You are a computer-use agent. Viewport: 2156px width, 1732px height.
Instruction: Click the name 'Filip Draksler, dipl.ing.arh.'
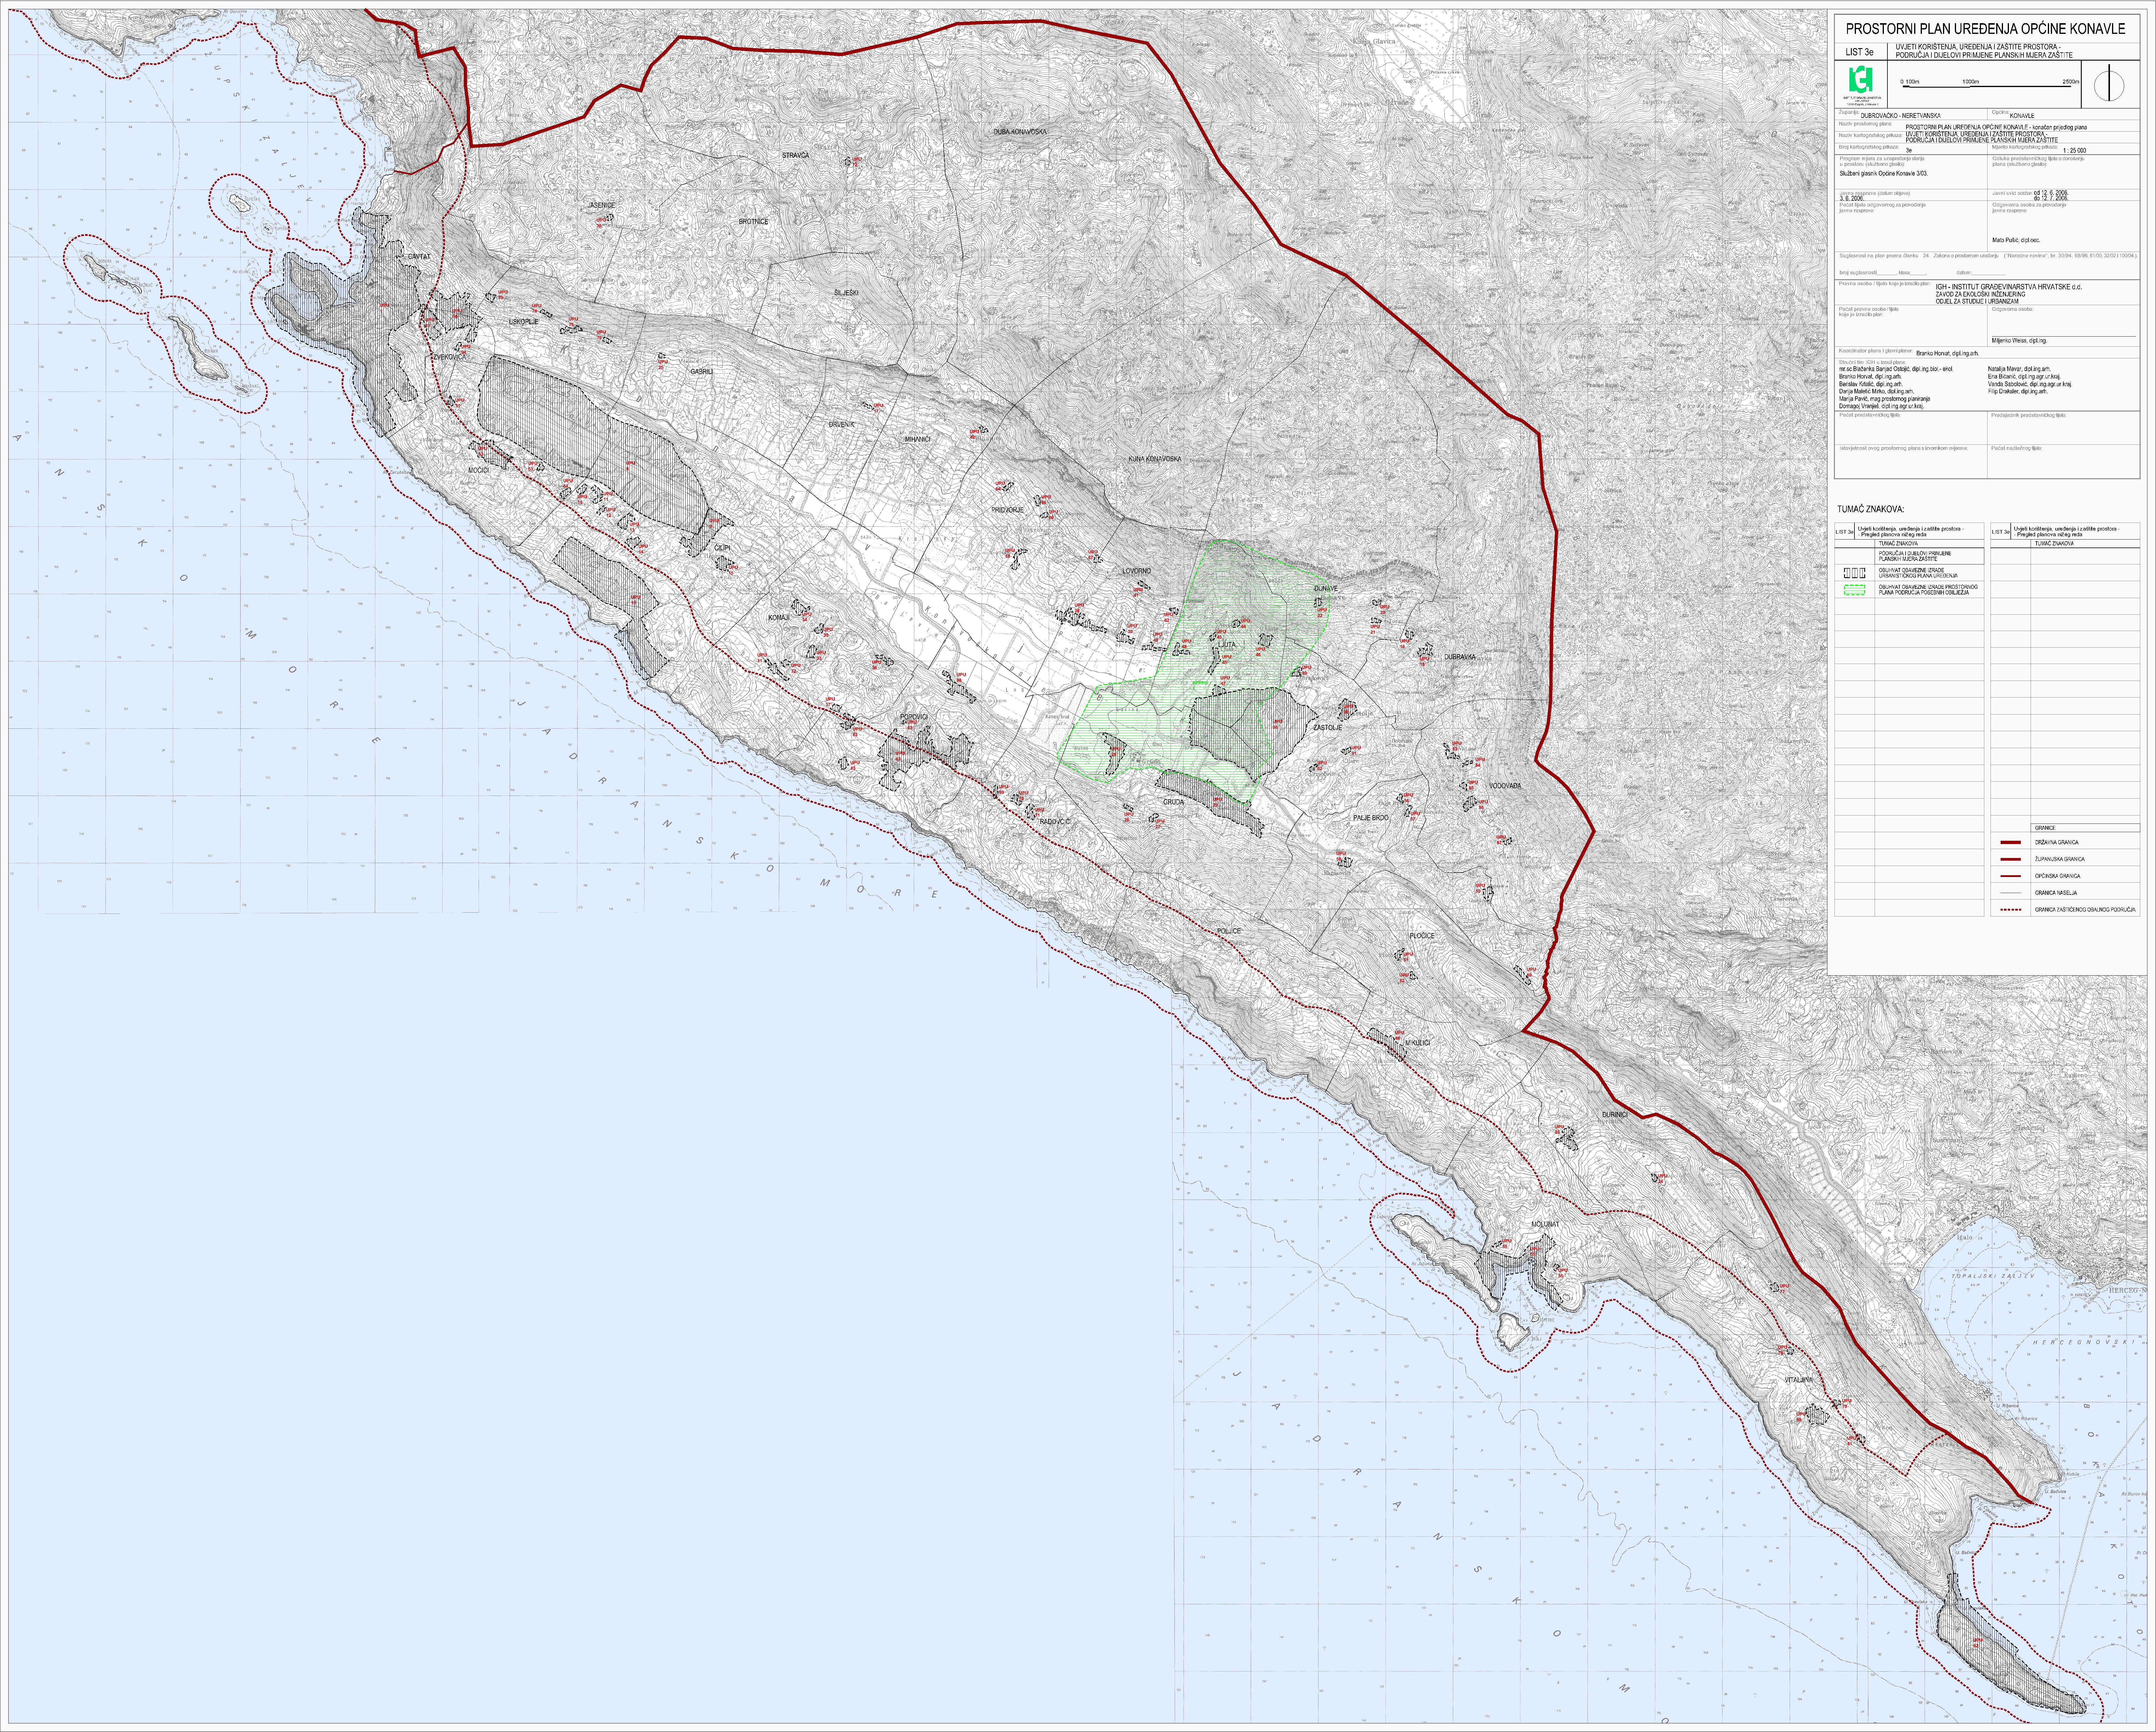[x=2018, y=392]
